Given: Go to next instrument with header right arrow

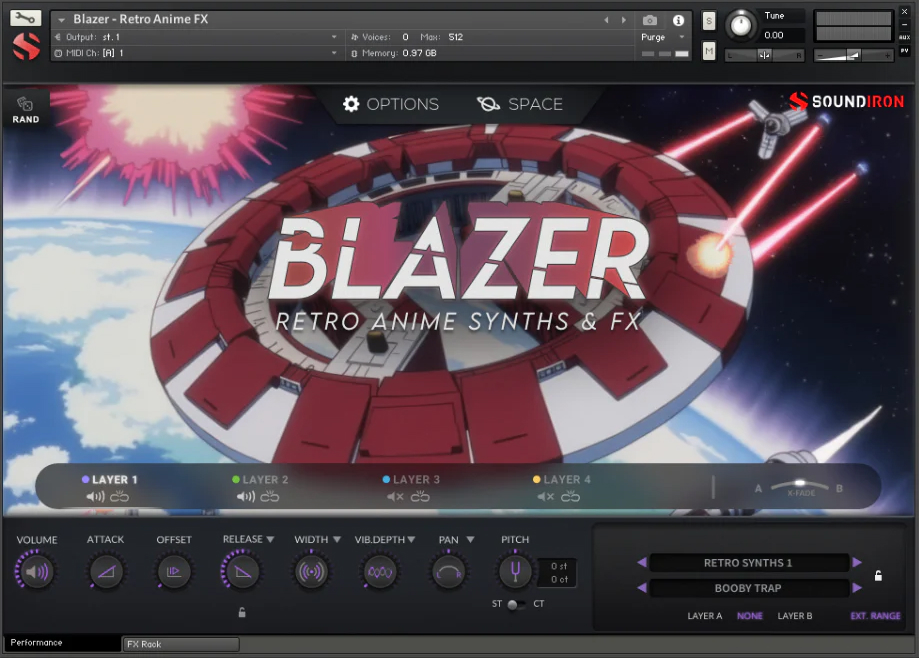Looking at the screenshot, I should click(x=624, y=21).
